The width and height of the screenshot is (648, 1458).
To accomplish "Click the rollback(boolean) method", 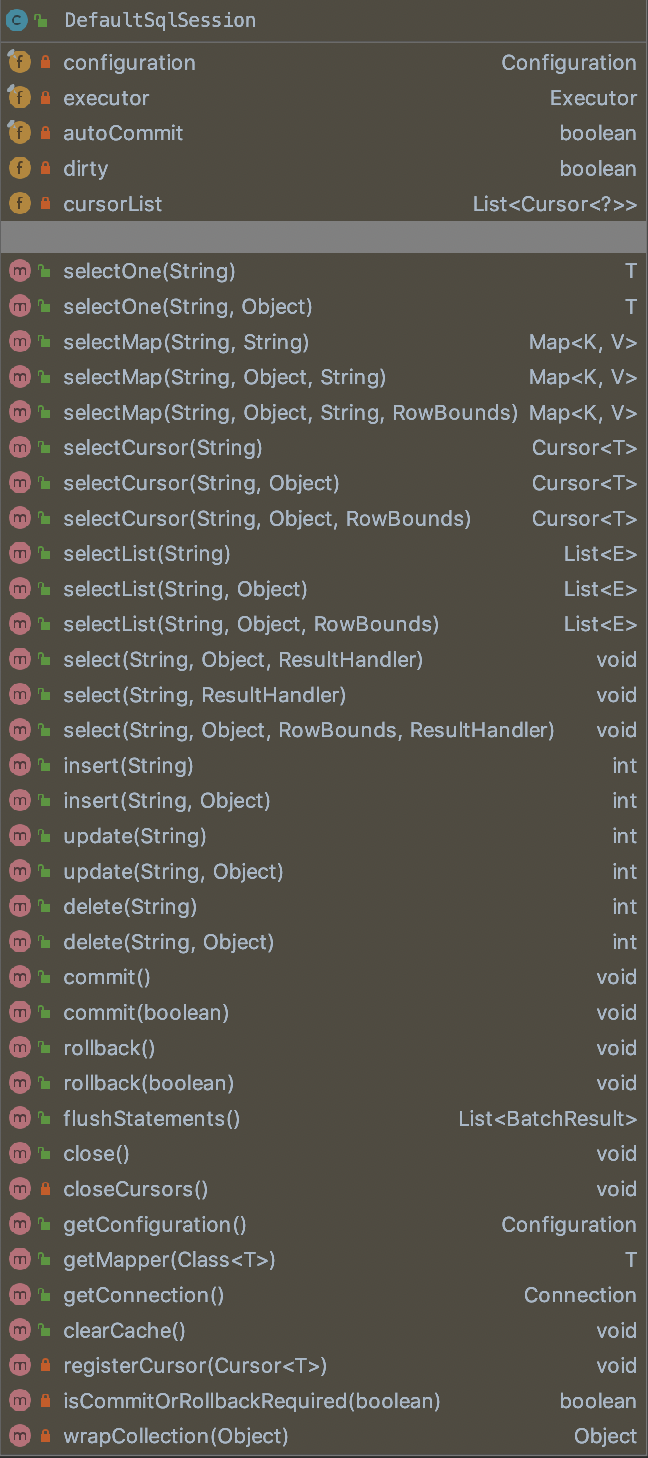I will point(148,1083).
